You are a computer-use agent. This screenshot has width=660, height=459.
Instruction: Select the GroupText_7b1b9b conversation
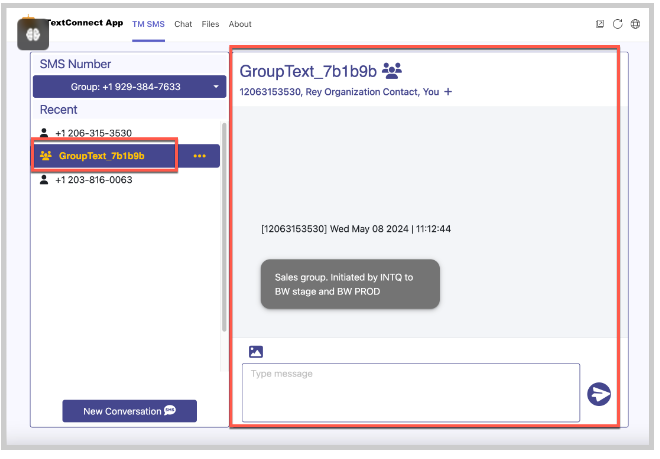pos(101,156)
